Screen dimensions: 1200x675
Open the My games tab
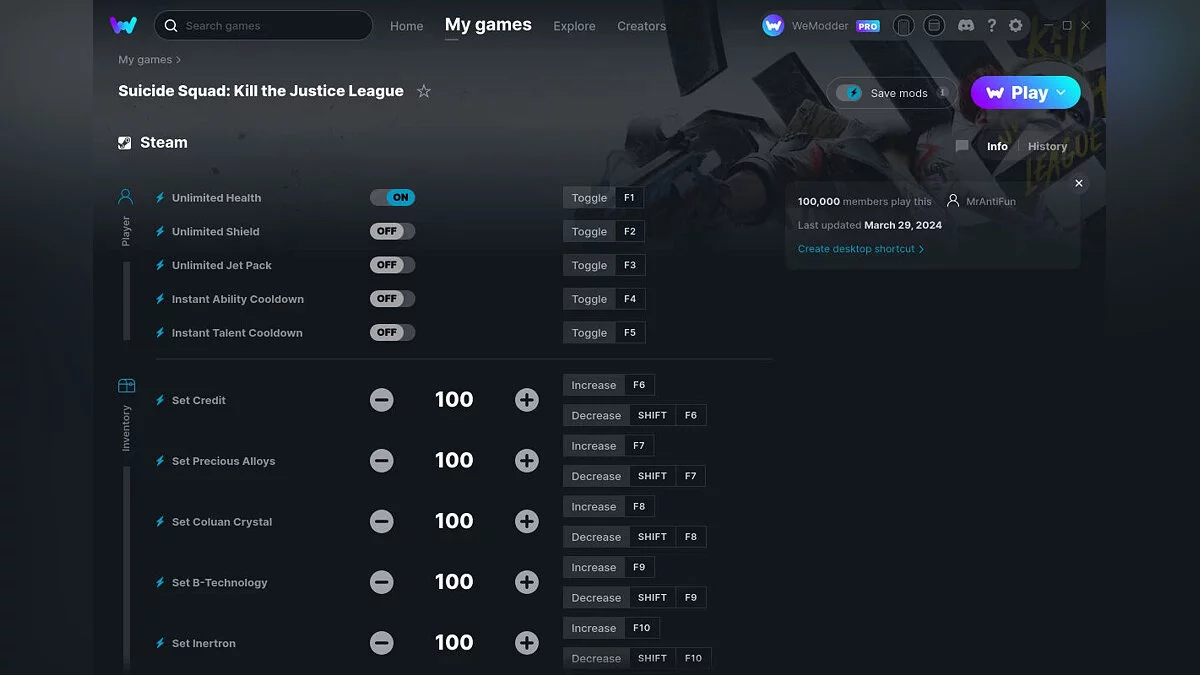click(x=488, y=25)
